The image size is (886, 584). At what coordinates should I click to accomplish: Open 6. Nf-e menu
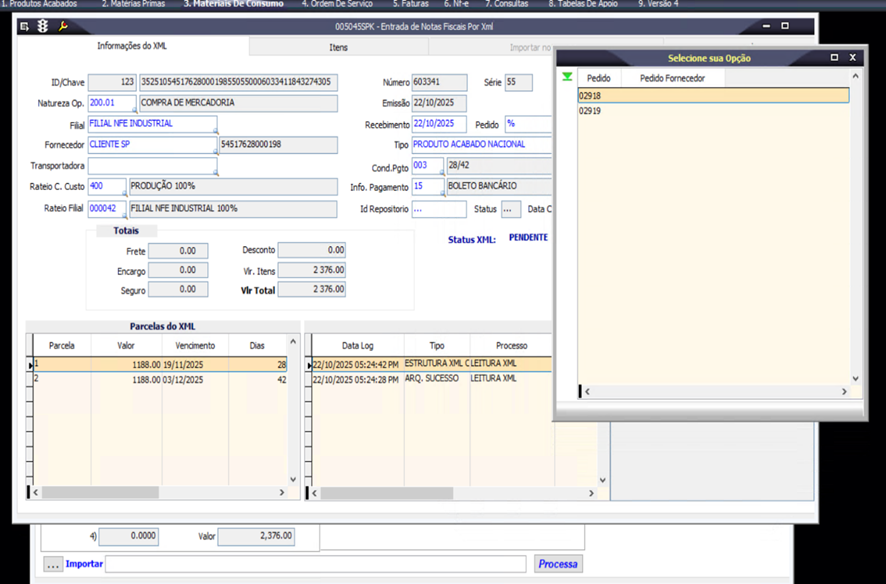coord(456,4)
